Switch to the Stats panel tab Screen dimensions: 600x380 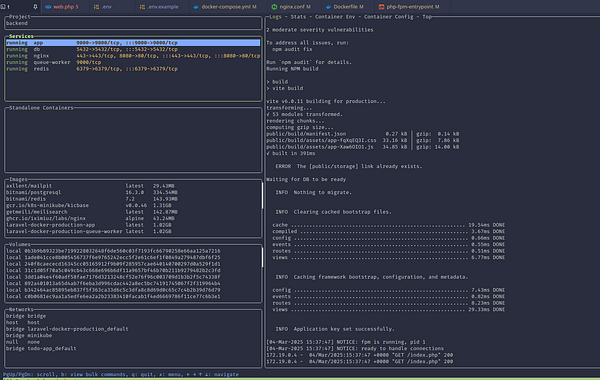tap(298, 17)
